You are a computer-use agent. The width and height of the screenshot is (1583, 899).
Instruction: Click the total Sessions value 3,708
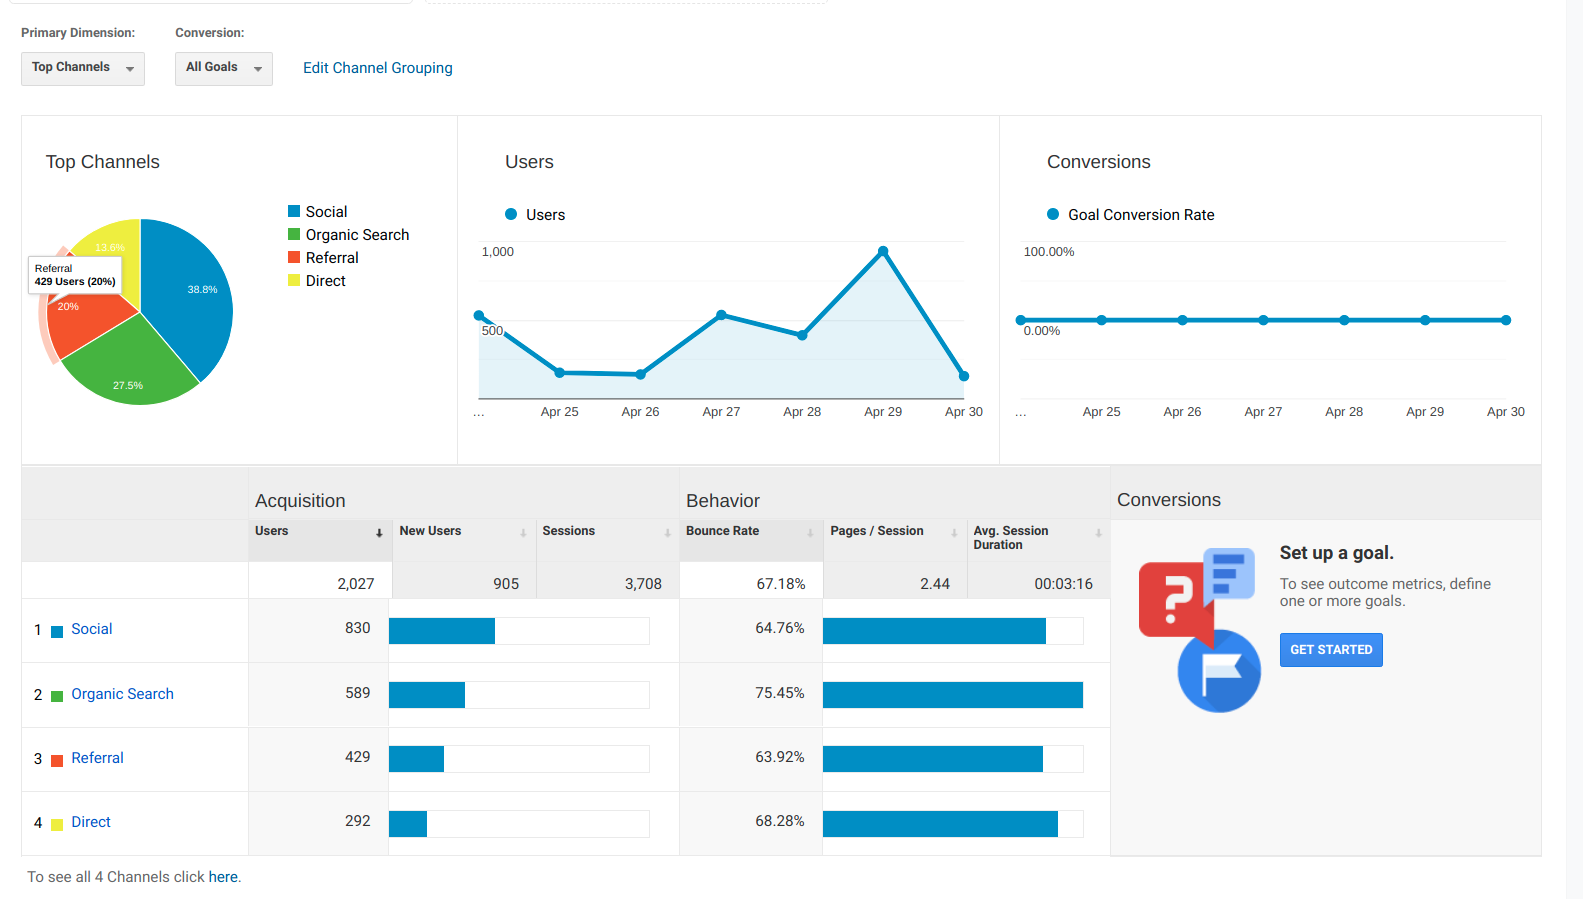click(x=643, y=584)
